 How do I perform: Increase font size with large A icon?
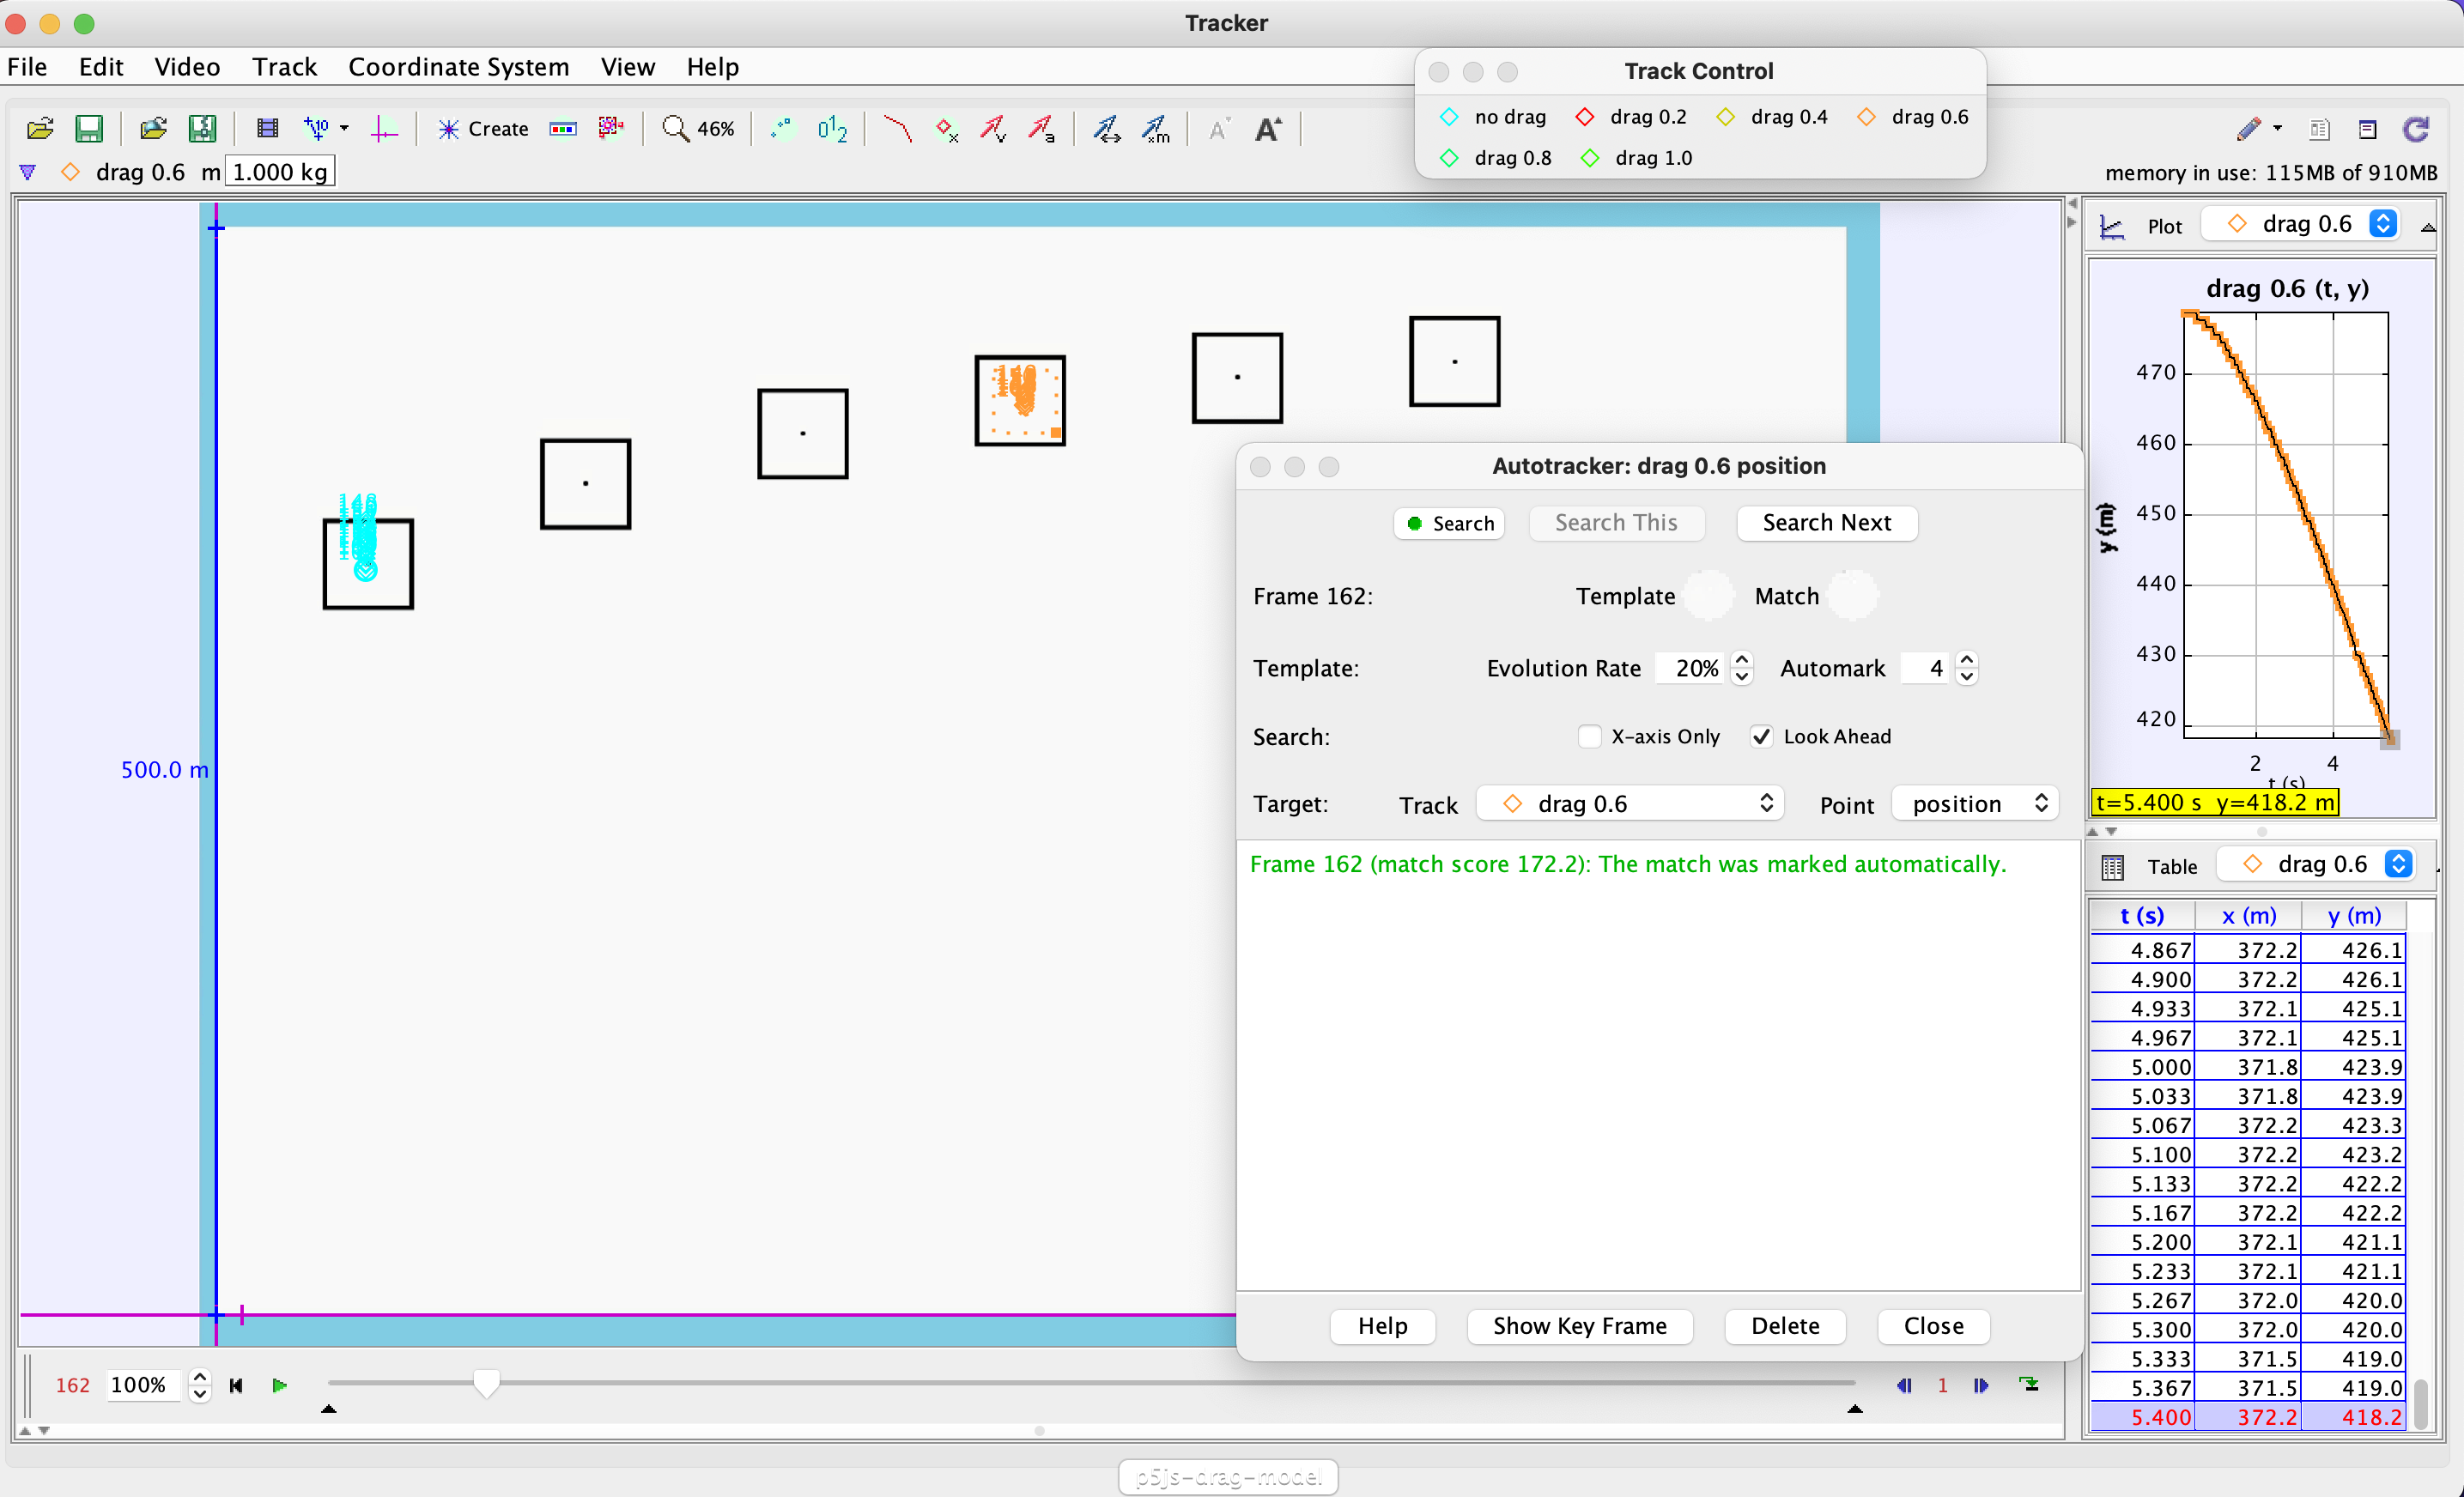pos(1267,129)
